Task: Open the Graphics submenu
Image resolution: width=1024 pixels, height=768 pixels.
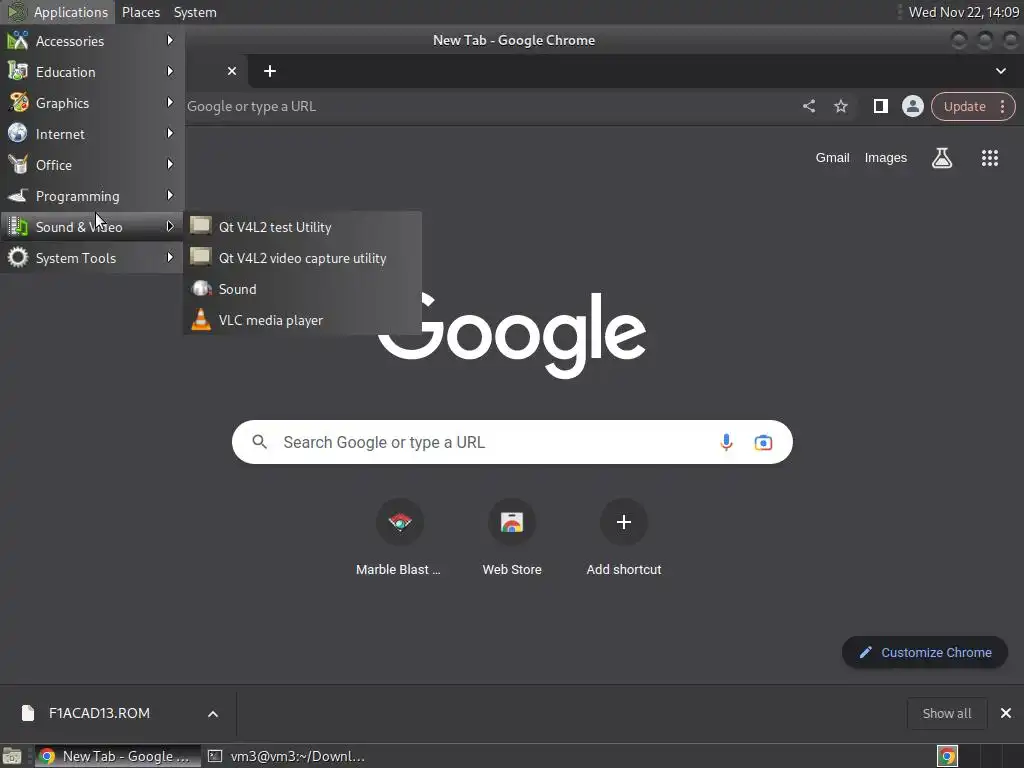Action: point(91,103)
